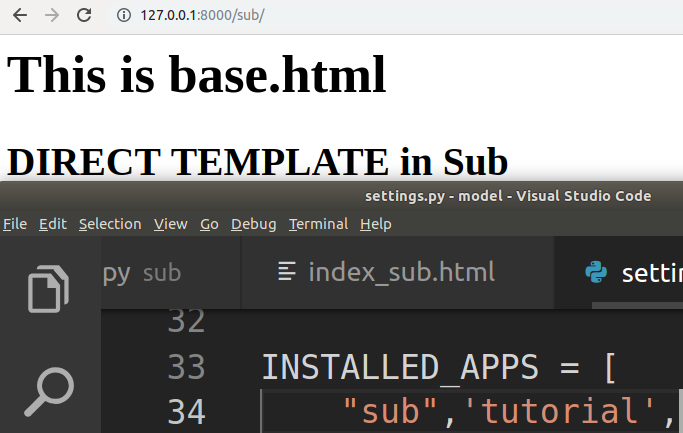Screen dimensions: 683x433
Task: Go back in the browser
Action: pos(20,15)
